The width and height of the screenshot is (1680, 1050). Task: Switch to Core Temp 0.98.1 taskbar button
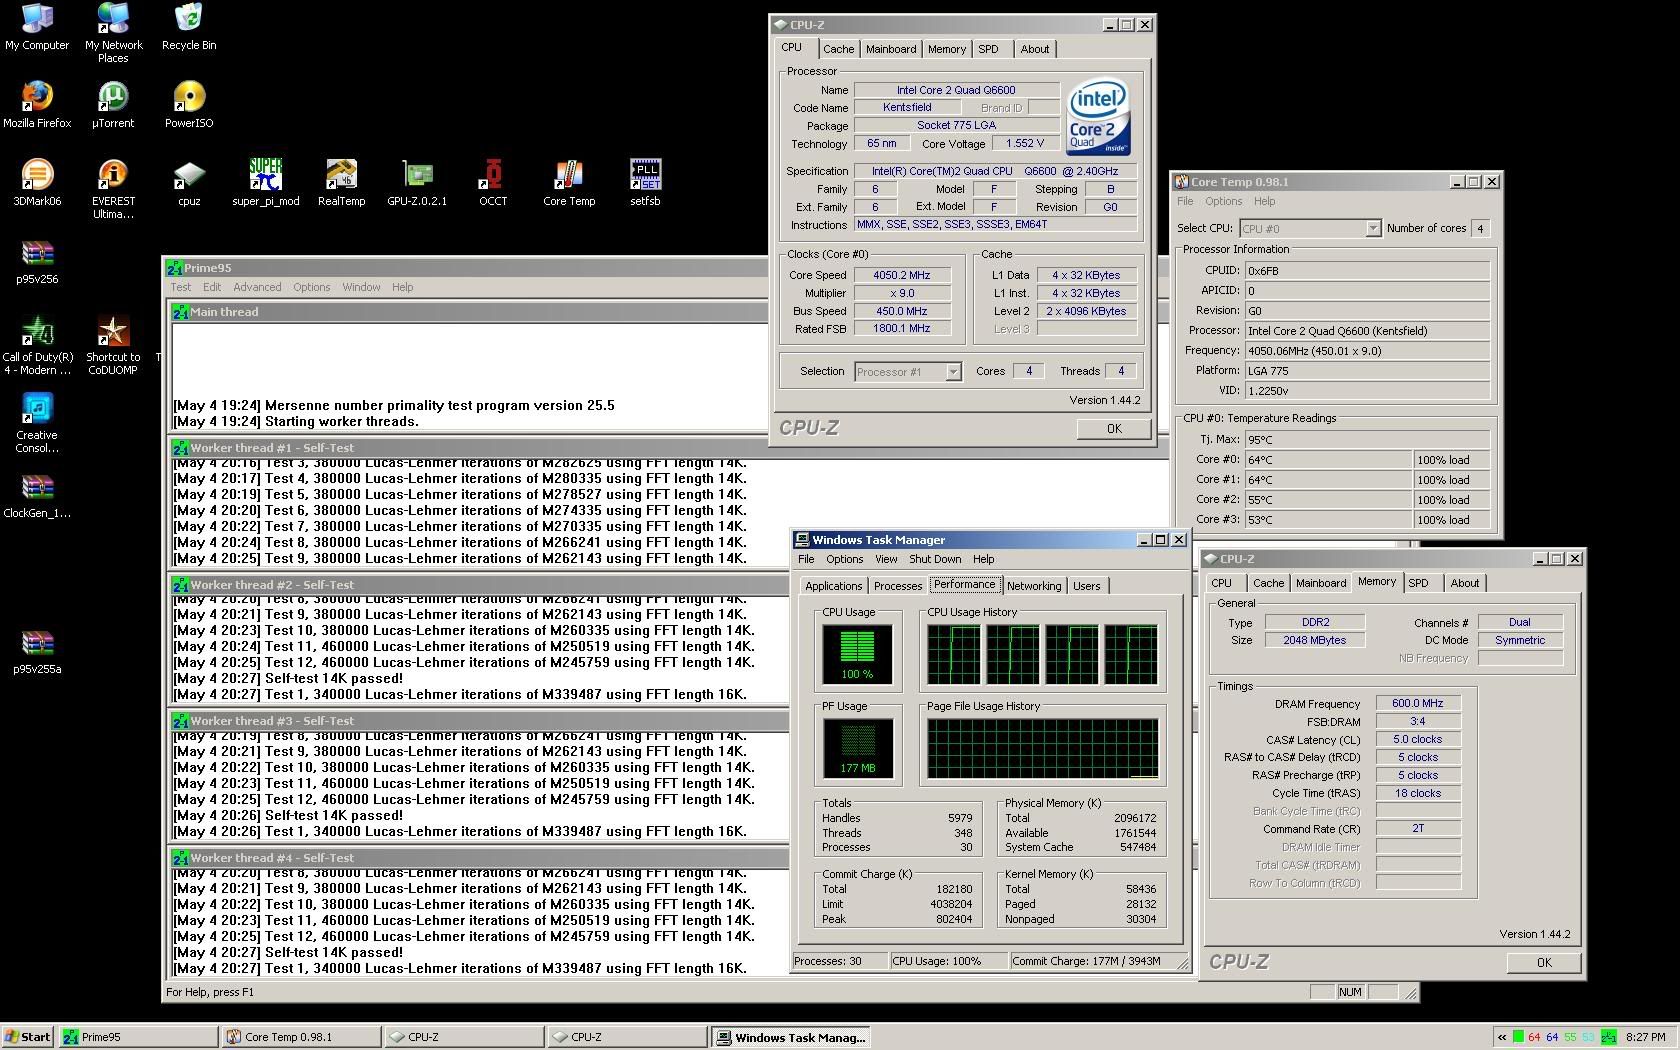pyautogui.click(x=301, y=1037)
